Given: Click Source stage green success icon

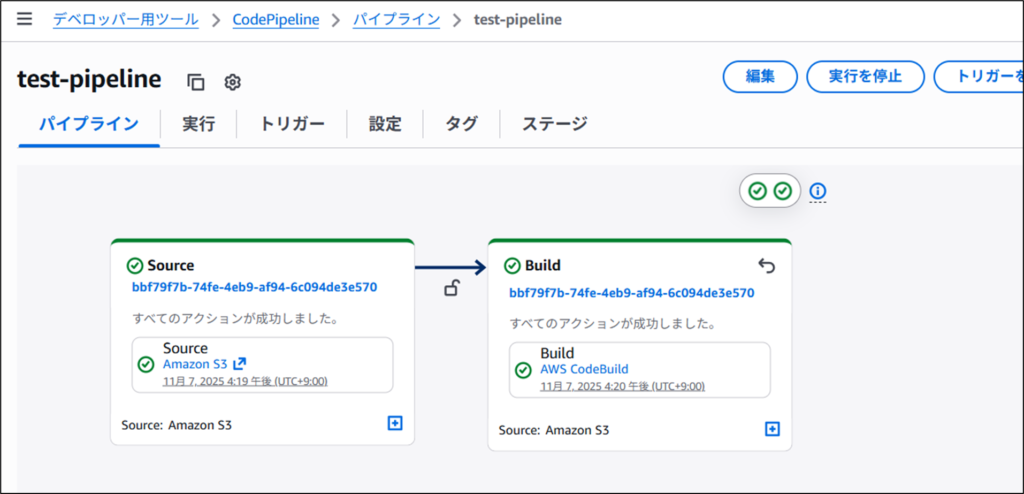Looking at the screenshot, I should 135,266.
